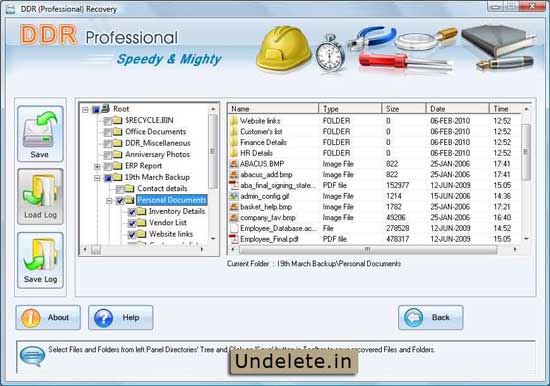The height and width of the screenshot is (386, 550).
Task: Sort file list by Size column
Action: tap(403, 109)
